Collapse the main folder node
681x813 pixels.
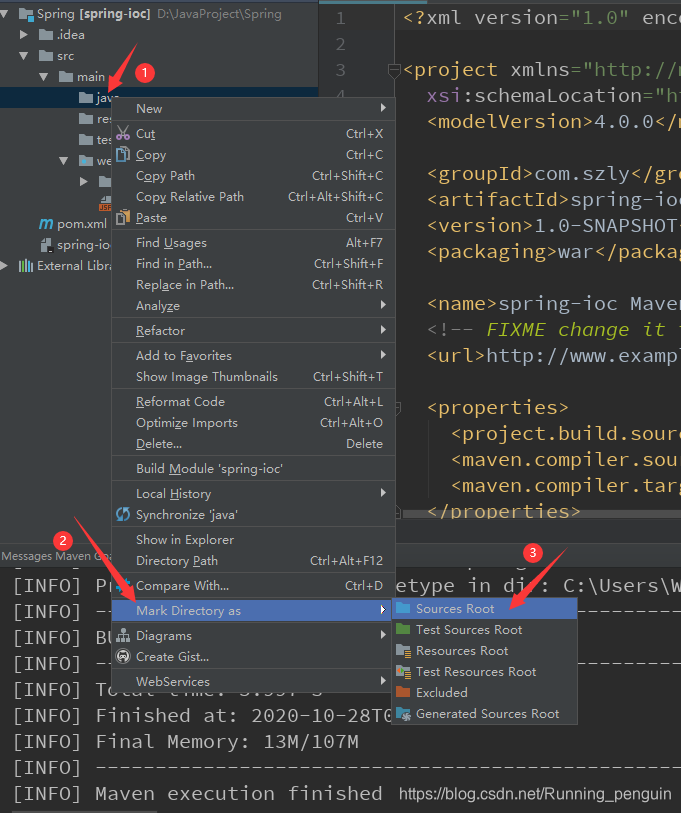point(44,77)
